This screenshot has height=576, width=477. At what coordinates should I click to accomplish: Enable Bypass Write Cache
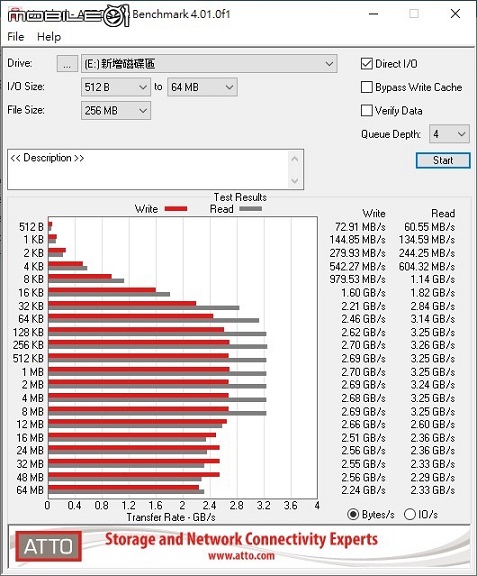(367, 87)
